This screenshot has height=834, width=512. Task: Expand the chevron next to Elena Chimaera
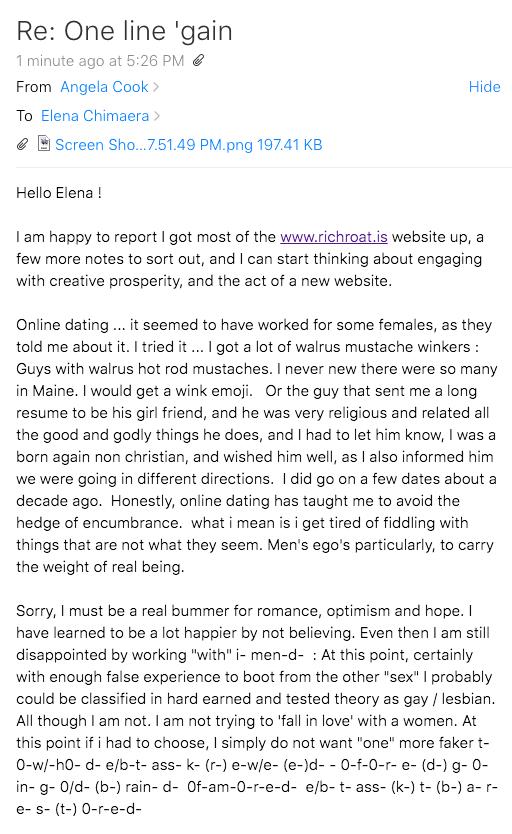pyautogui.click(x=157, y=115)
